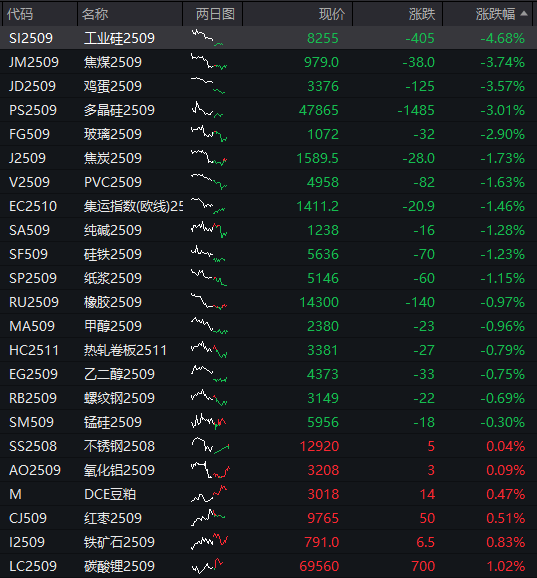Open the two-day chart for 热轧卷板2511

pos(209,350)
